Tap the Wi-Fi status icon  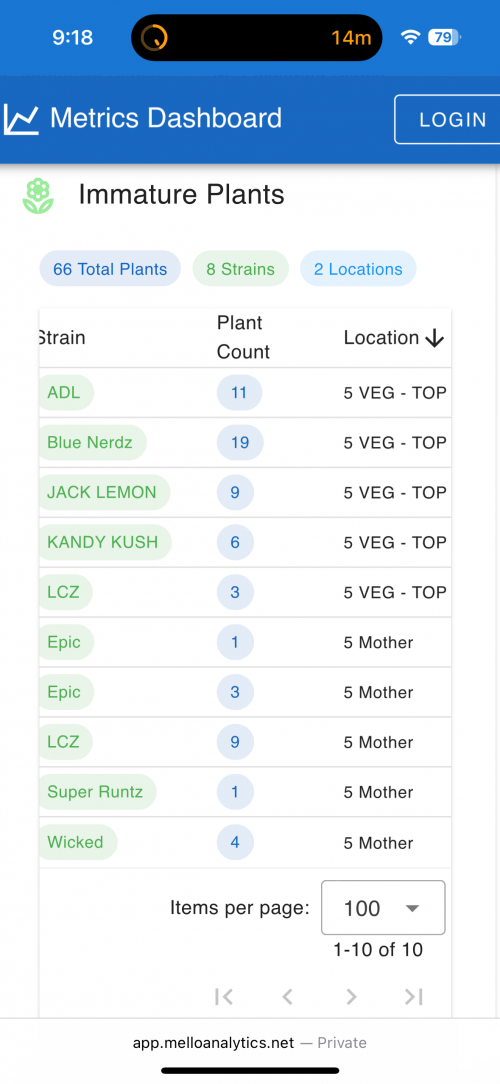(410, 37)
